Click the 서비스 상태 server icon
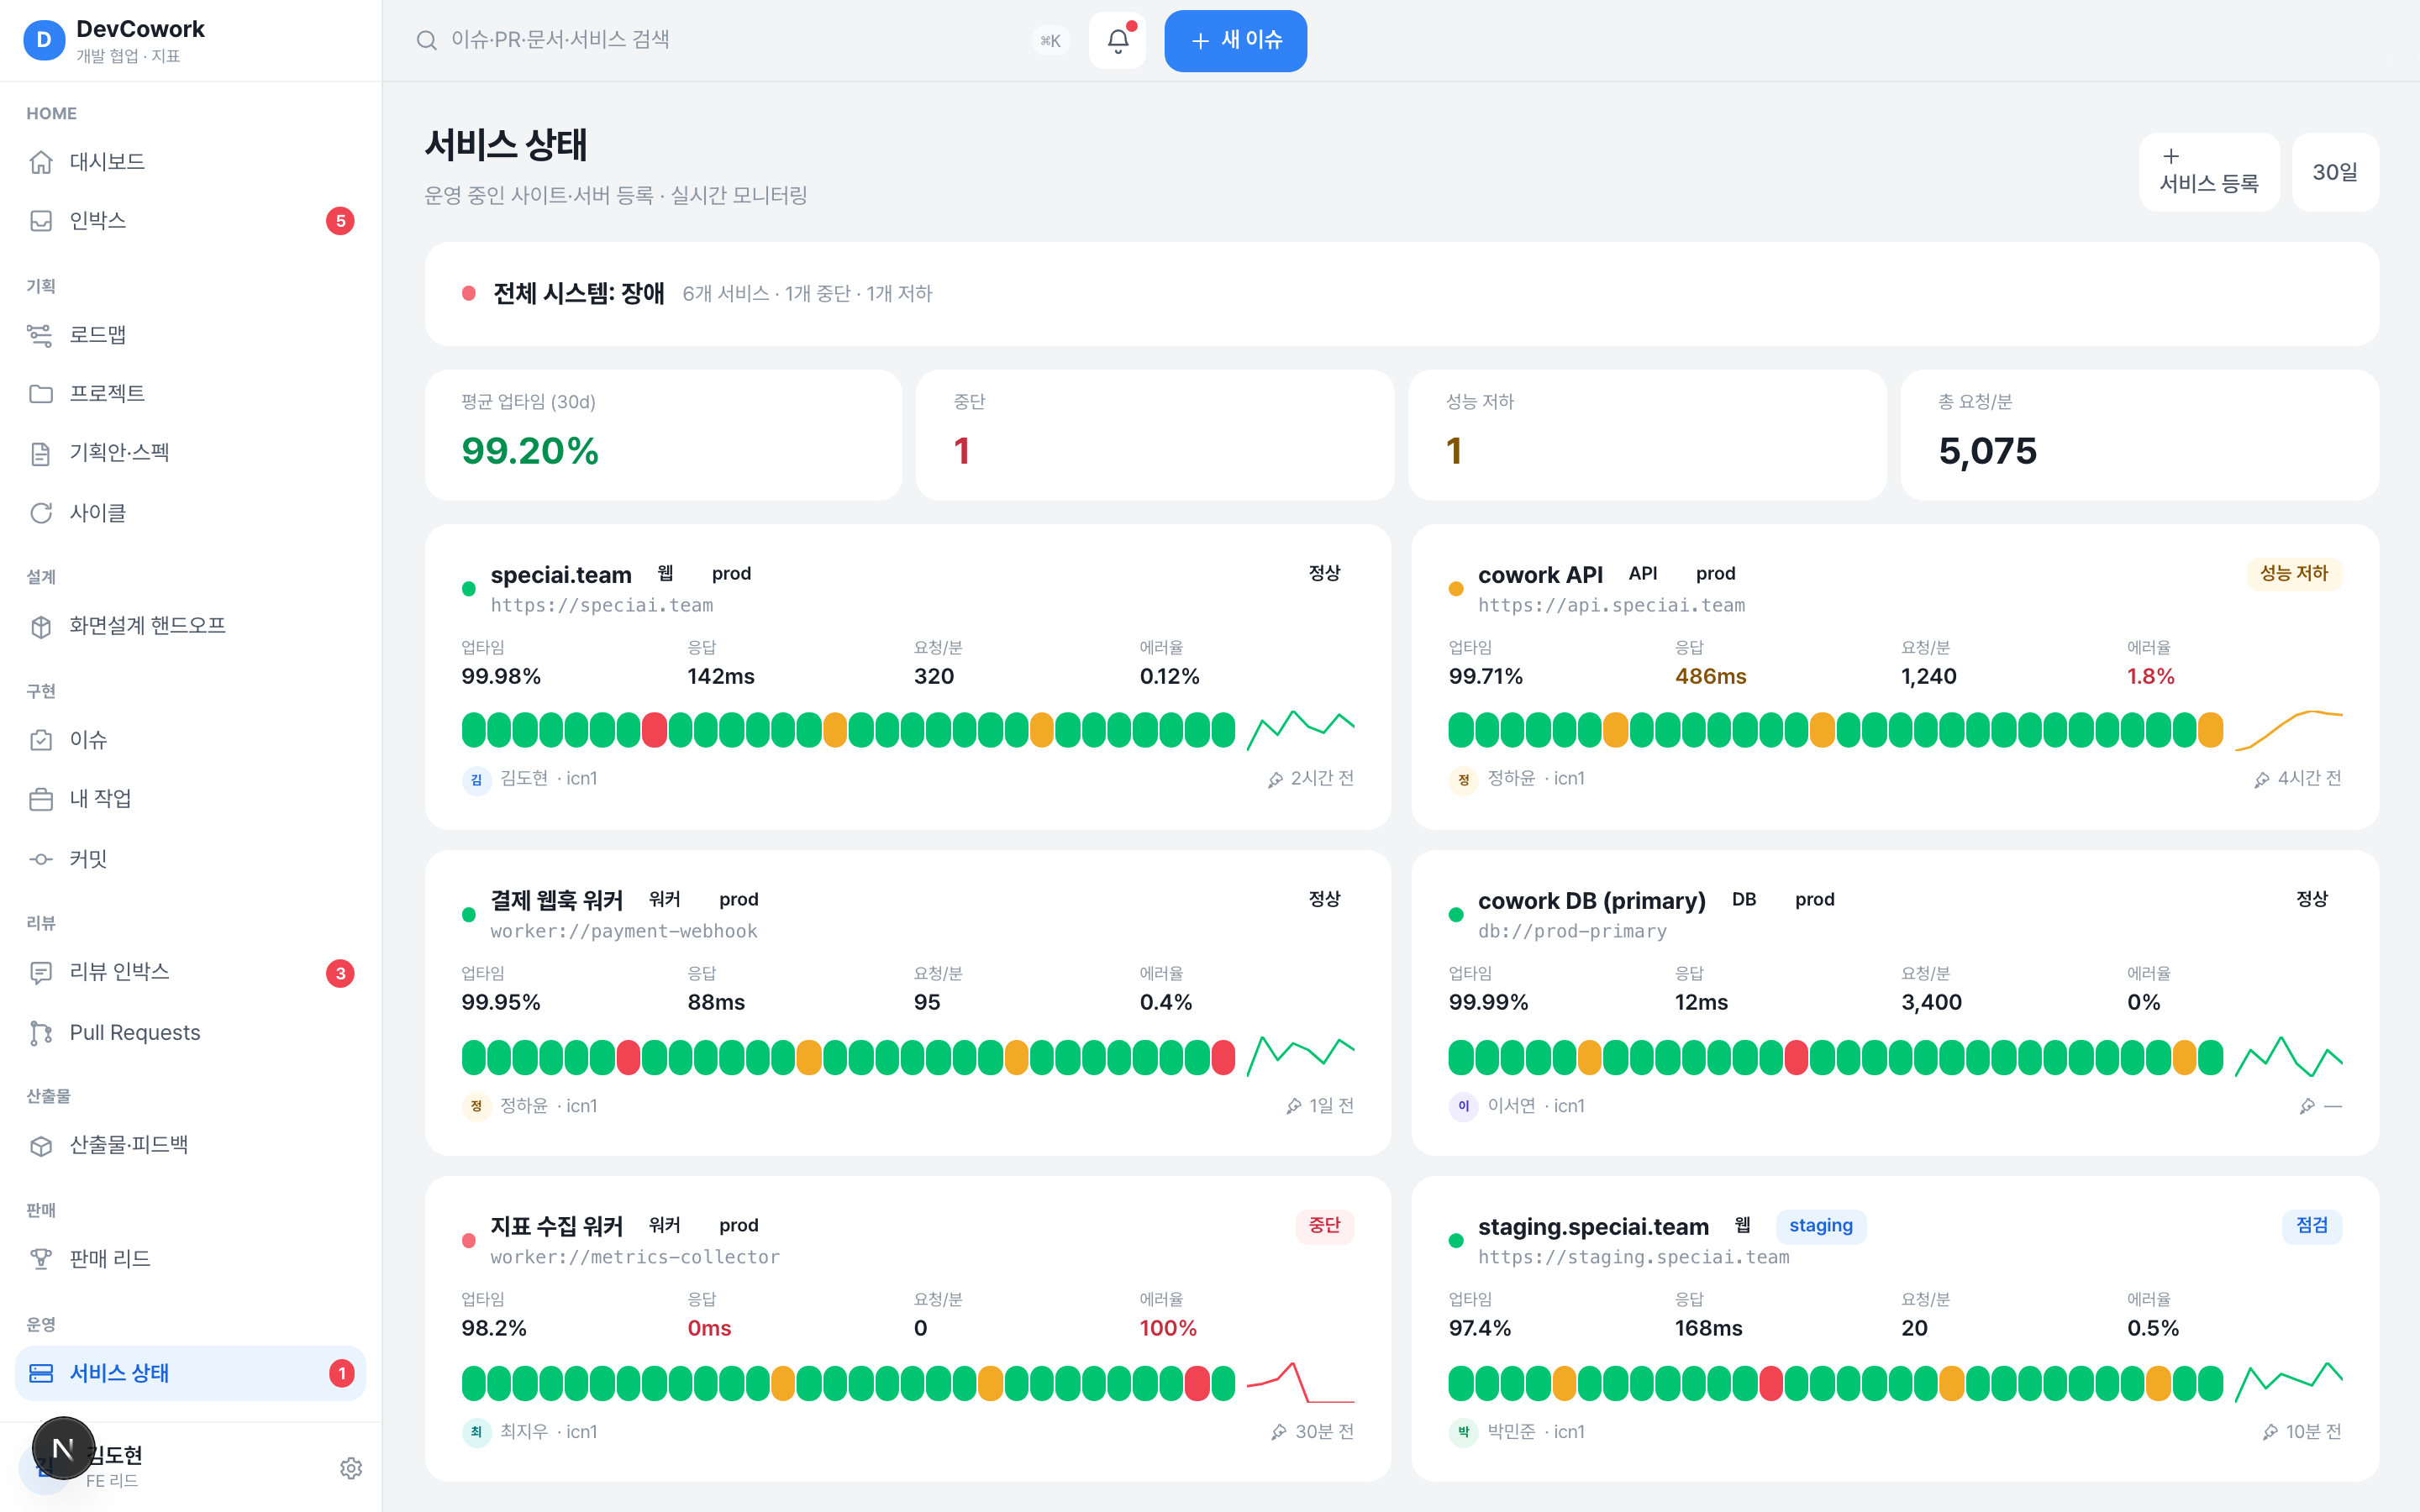The image size is (2420, 1512). (x=41, y=1373)
